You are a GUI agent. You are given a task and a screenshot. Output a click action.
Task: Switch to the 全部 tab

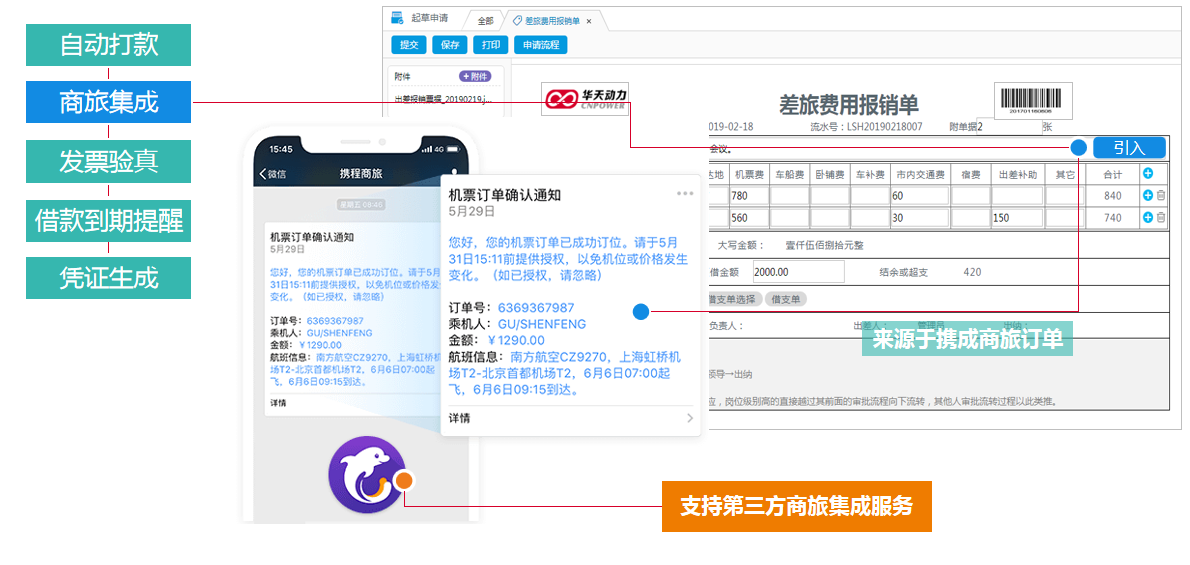tap(486, 21)
